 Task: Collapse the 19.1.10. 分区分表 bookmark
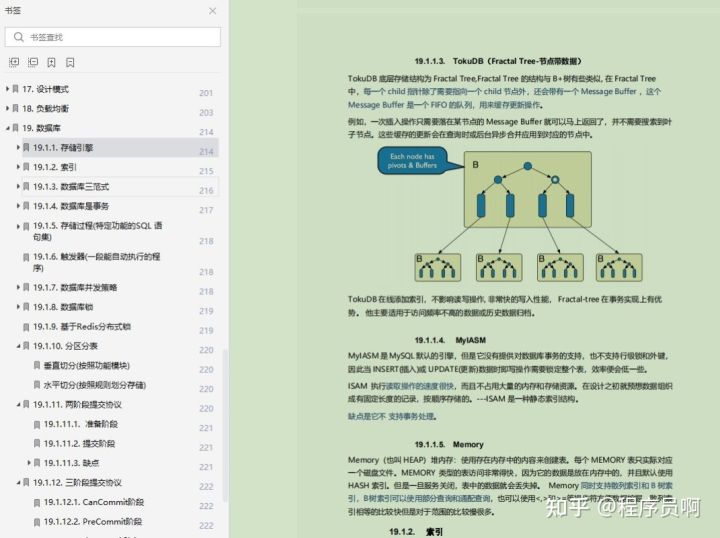coord(18,346)
